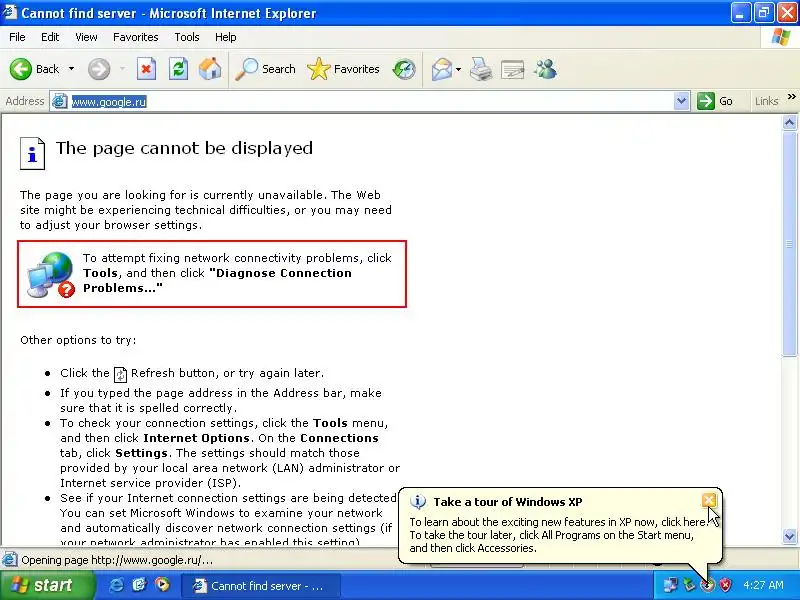This screenshot has height=600, width=800.
Task: Click the green Go button
Action: [x=715, y=101]
